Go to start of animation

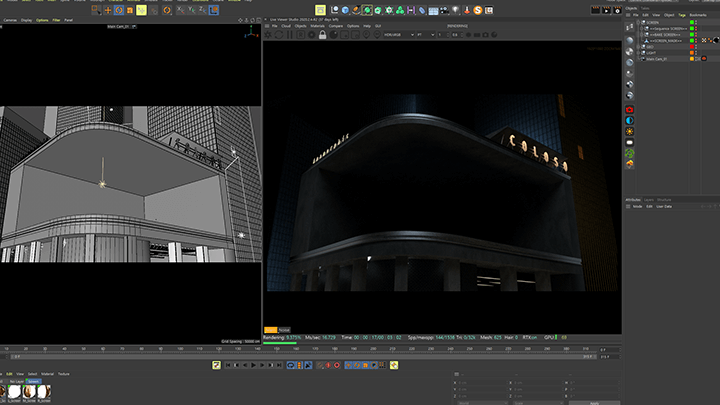(x=228, y=365)
